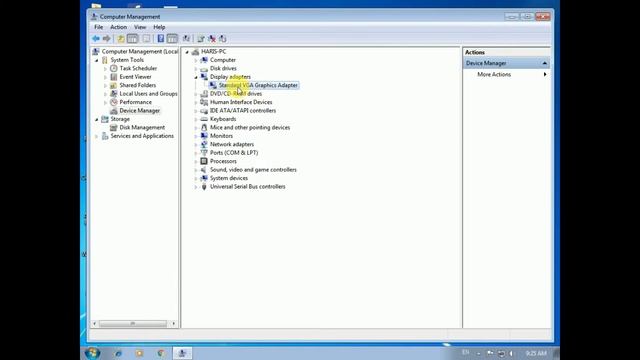This screenshot has width=640, height=360.
Task: Toggle Show/Hide Console Tree toolbar icon
Action: [133, 39]
